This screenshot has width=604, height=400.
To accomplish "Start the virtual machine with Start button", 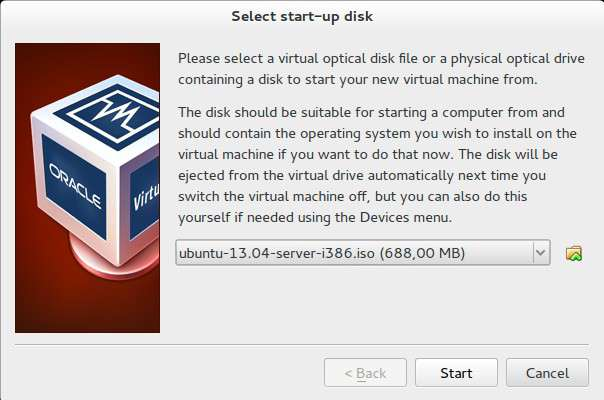I will coord(456,373).
